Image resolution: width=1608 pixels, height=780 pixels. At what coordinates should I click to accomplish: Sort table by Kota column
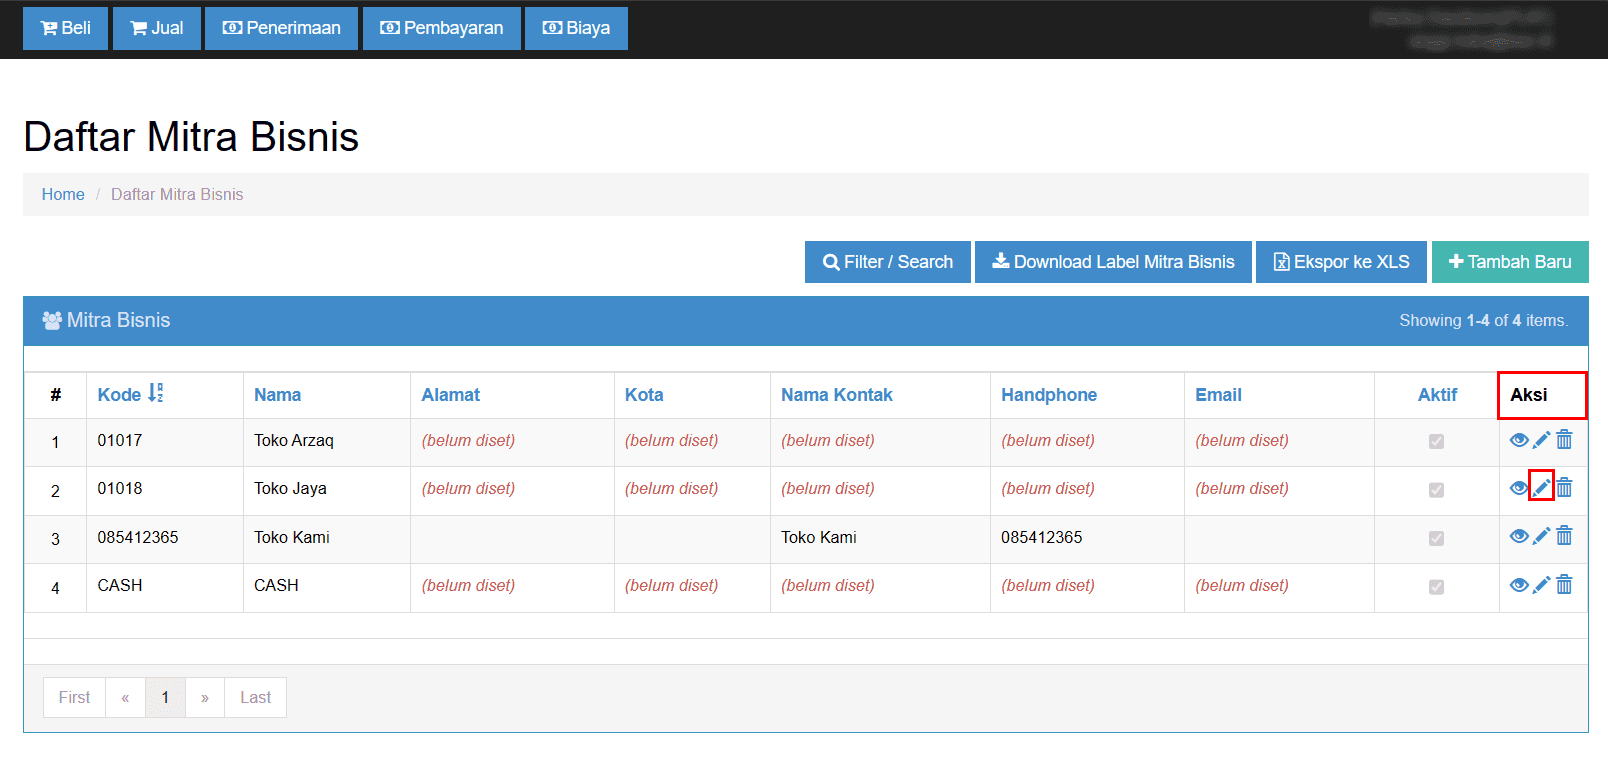pos(644,395)
